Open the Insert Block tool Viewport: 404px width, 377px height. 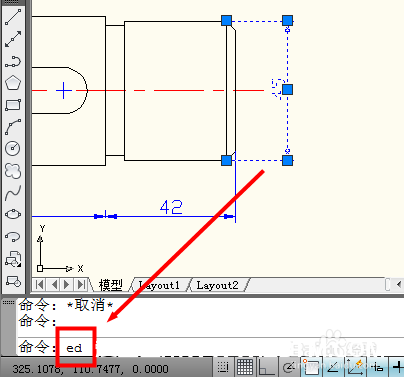13,259
